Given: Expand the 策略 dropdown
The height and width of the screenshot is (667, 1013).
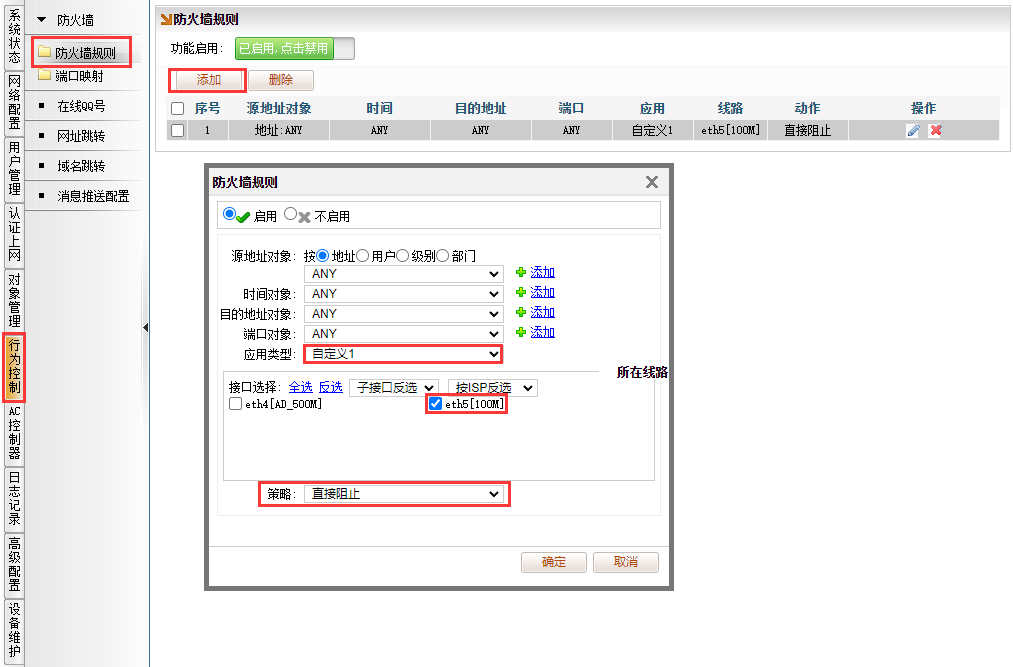Looking at the screenshot, I should [405, 494].
